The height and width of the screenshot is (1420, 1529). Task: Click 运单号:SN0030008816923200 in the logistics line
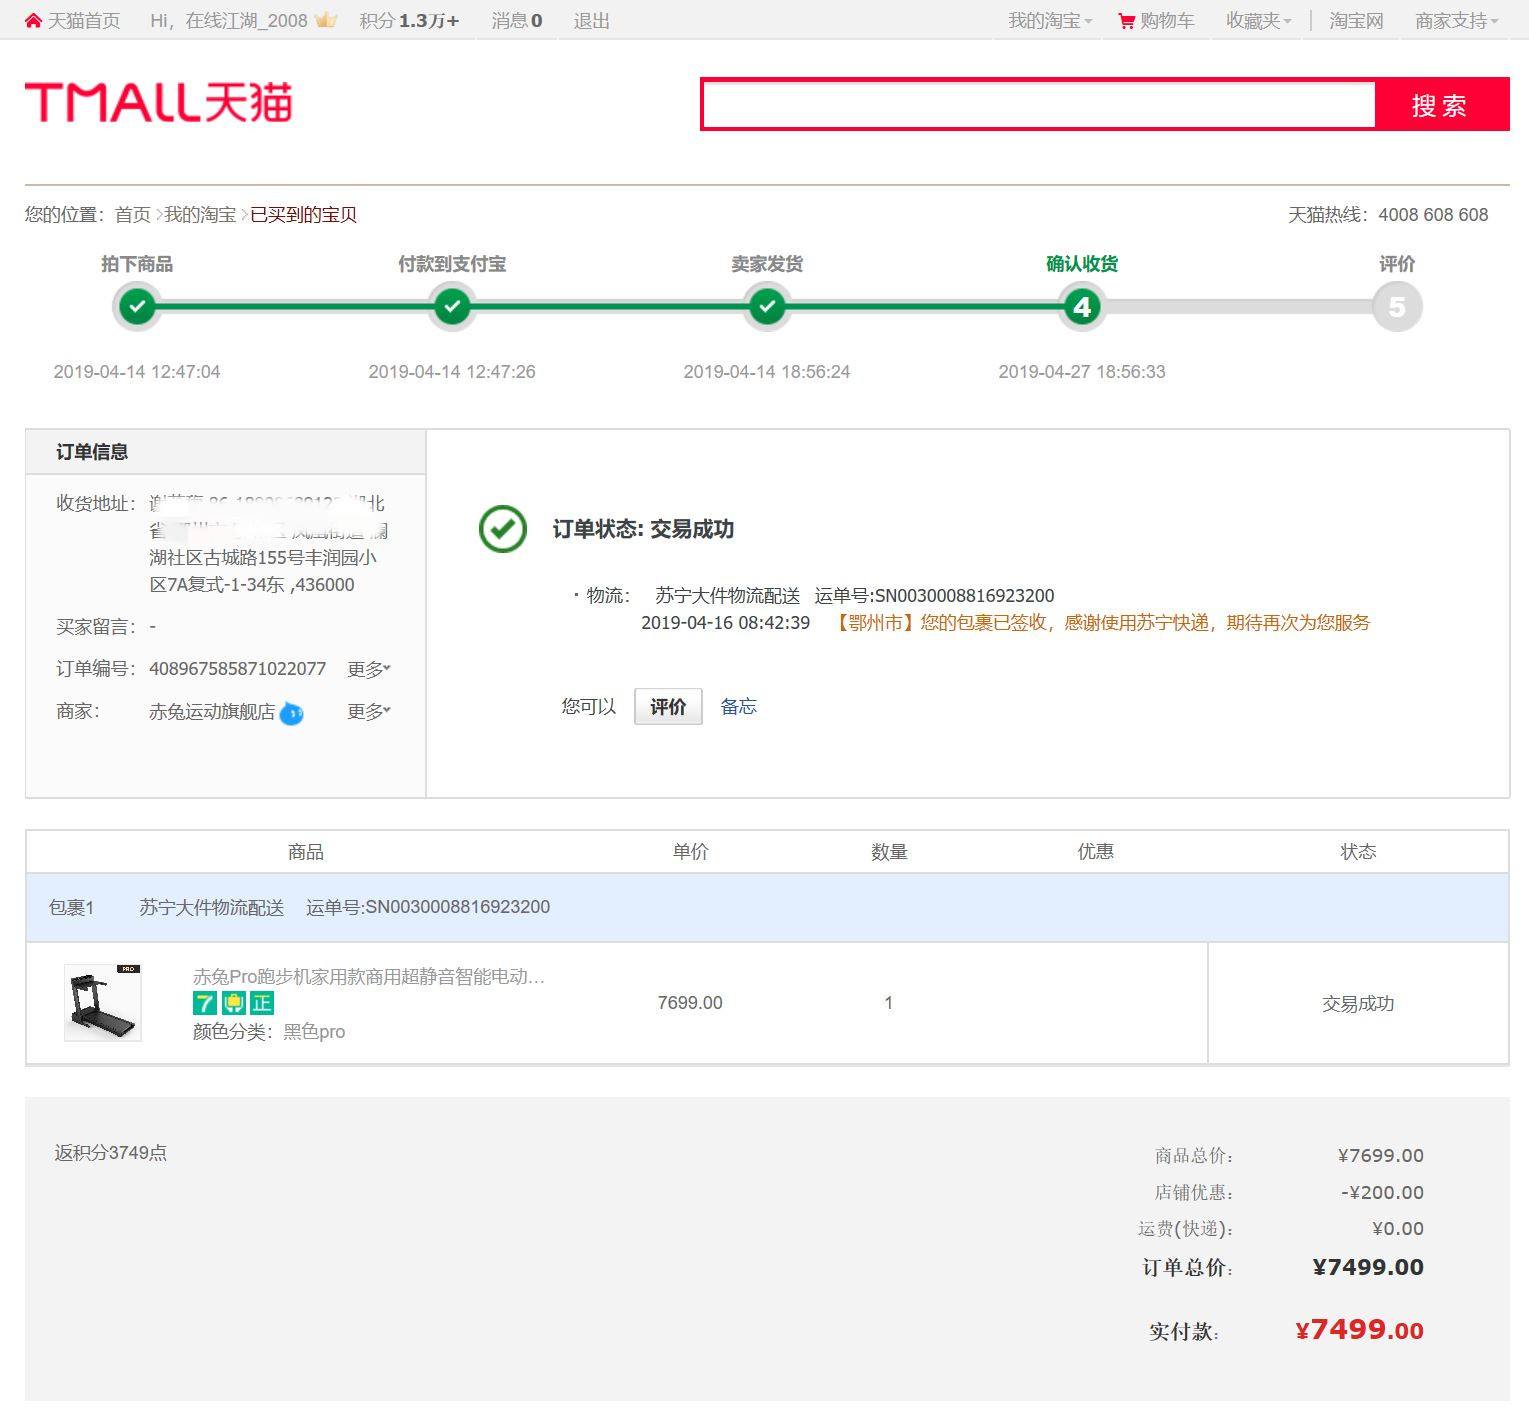(934, 596)
